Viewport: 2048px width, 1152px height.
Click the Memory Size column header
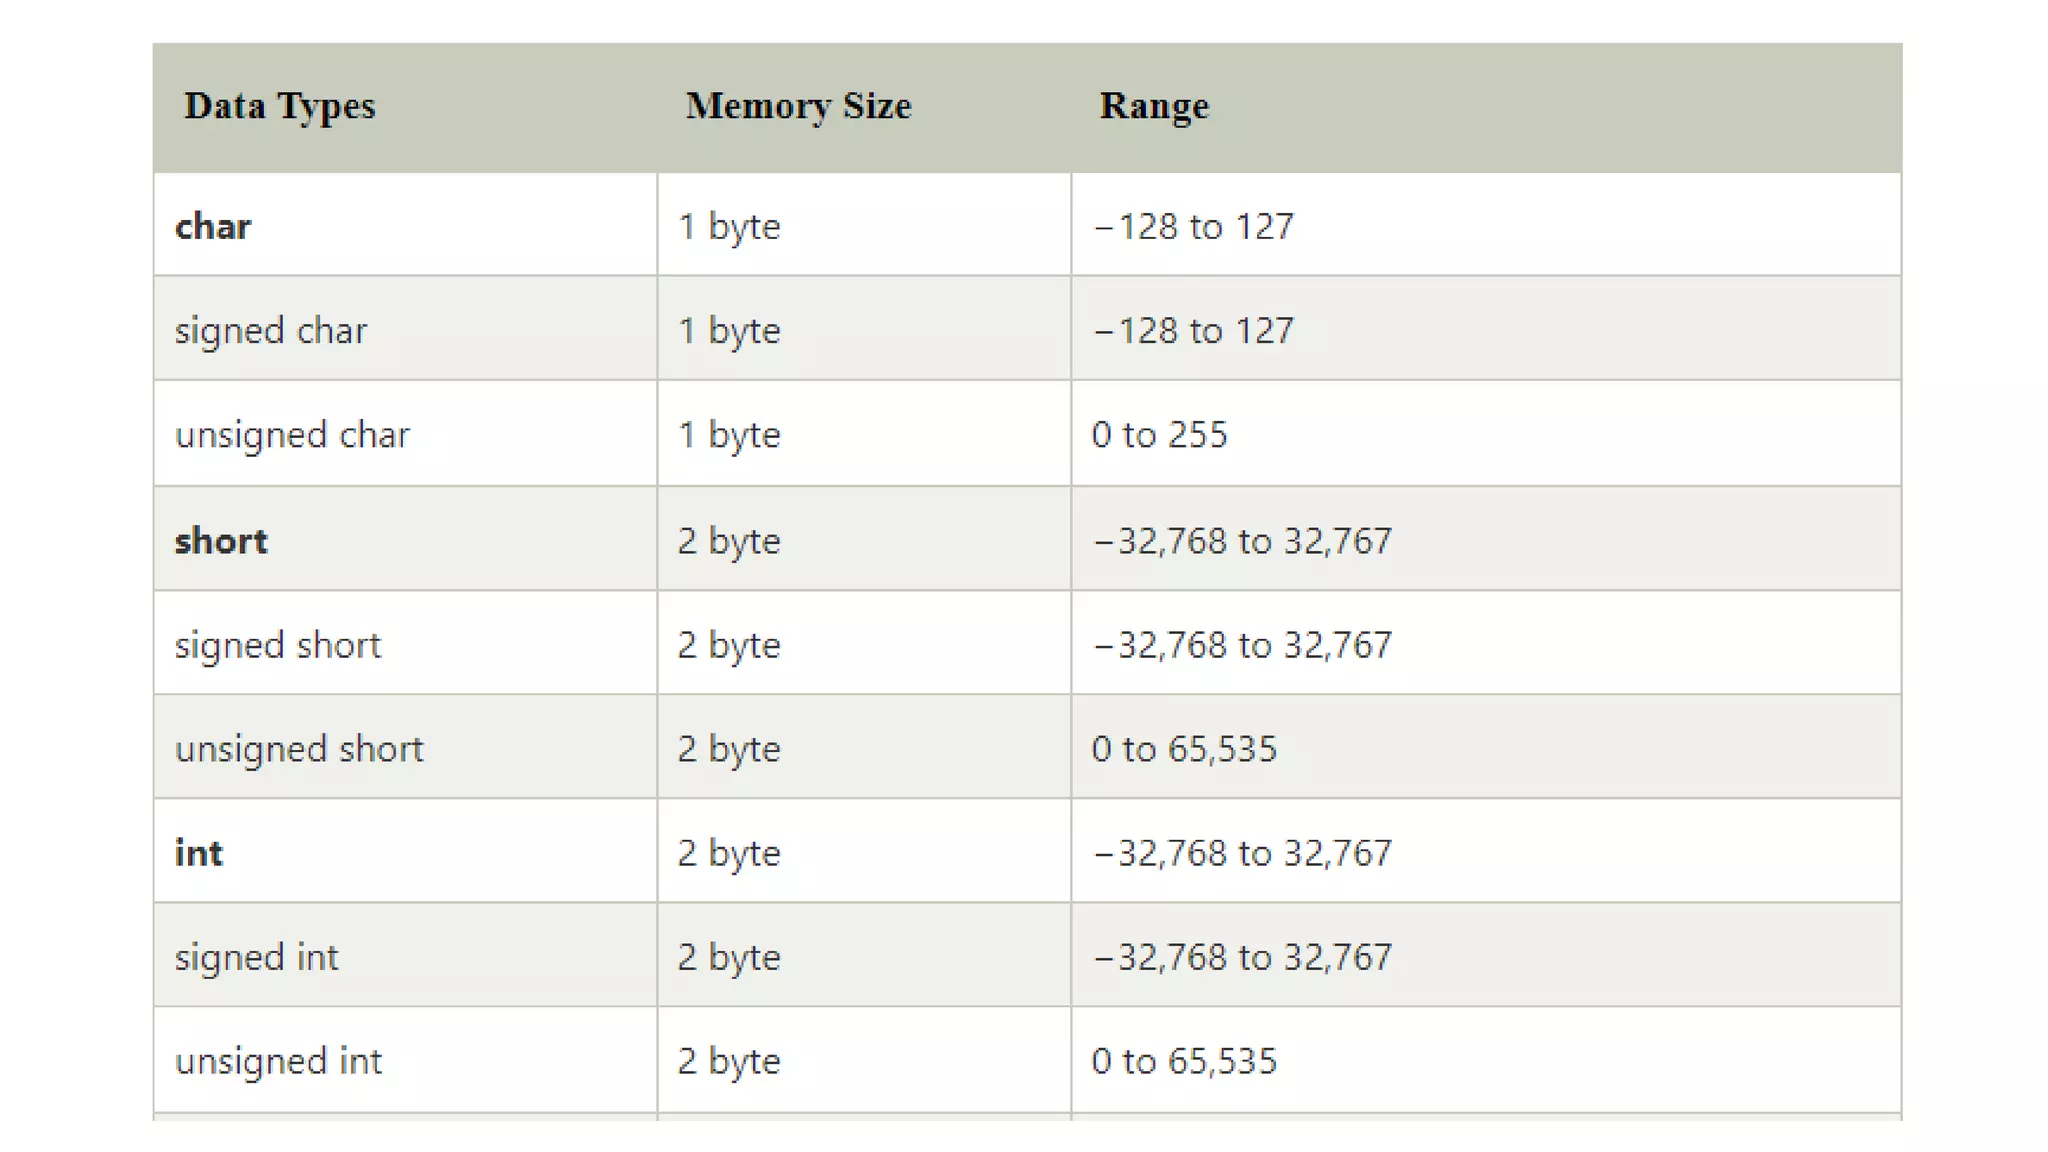(798, 106)
